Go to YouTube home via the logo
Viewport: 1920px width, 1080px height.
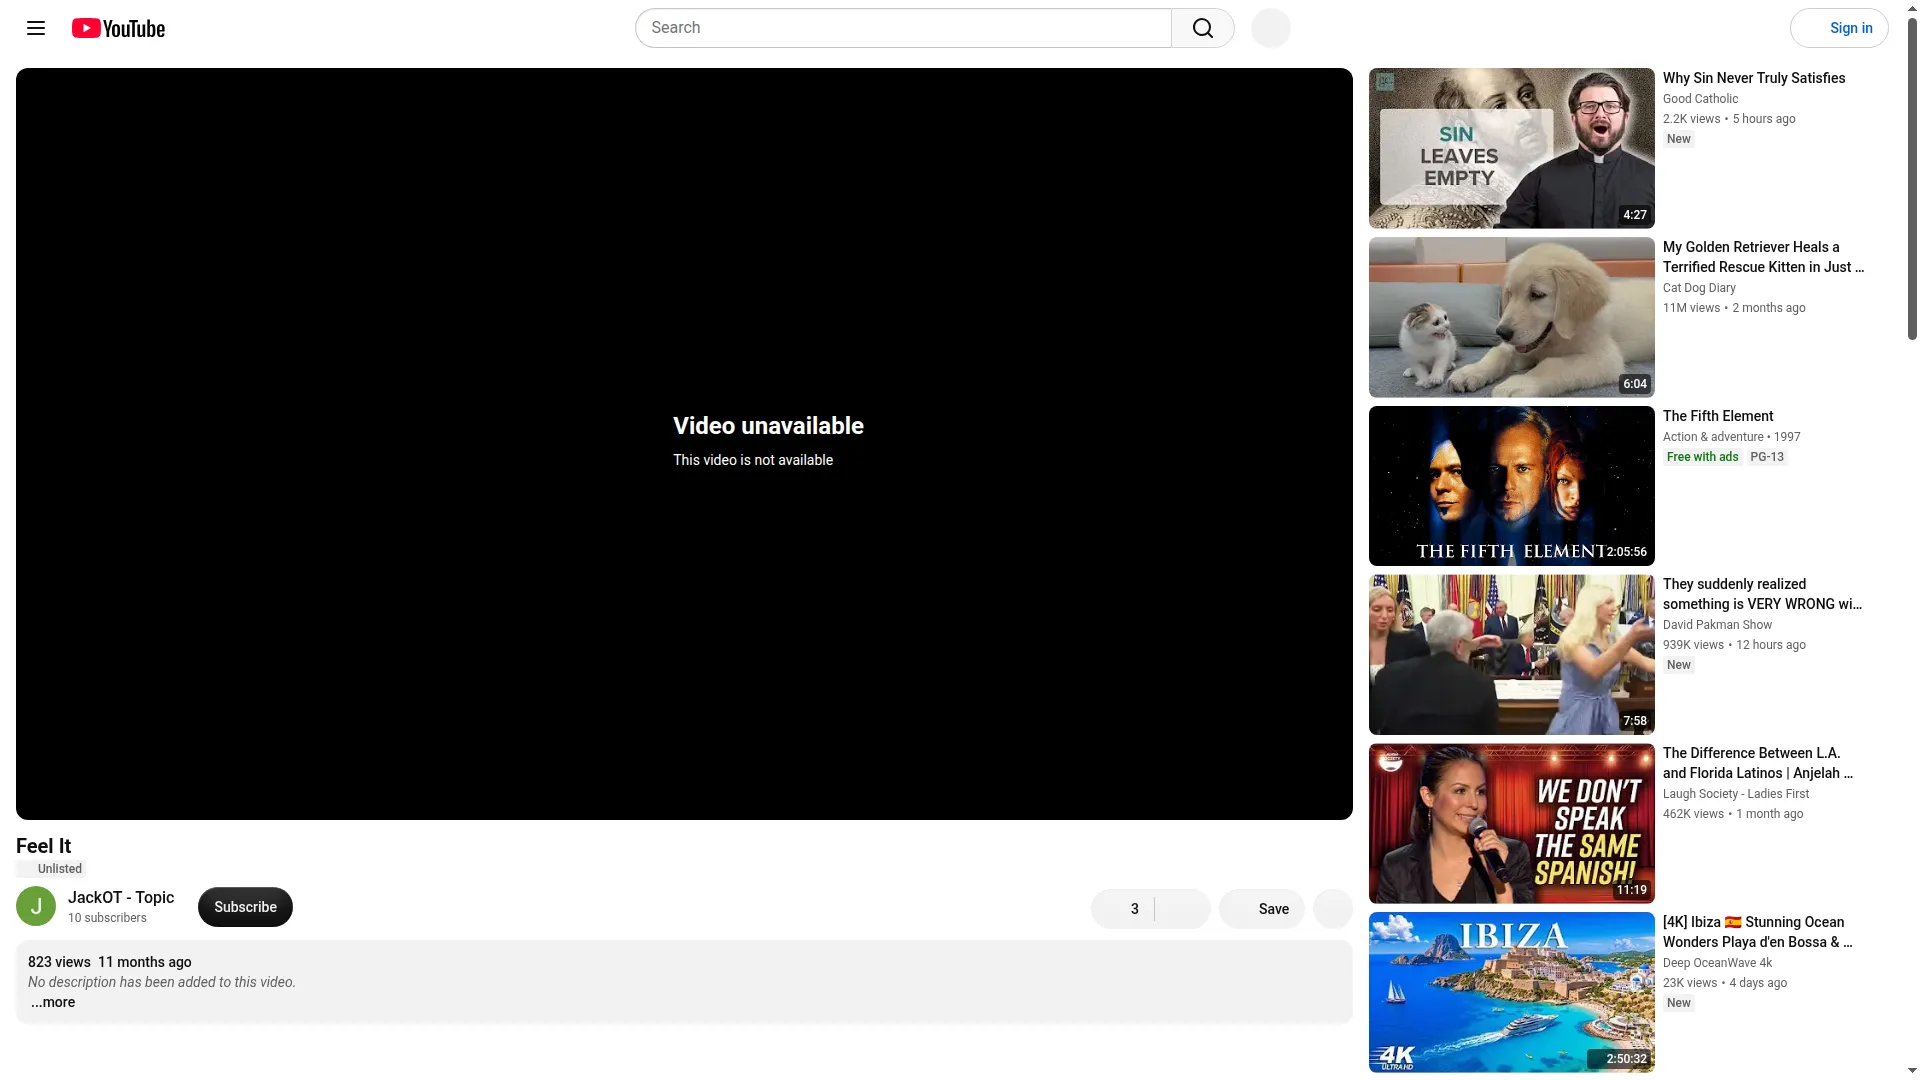pos(118,28)
